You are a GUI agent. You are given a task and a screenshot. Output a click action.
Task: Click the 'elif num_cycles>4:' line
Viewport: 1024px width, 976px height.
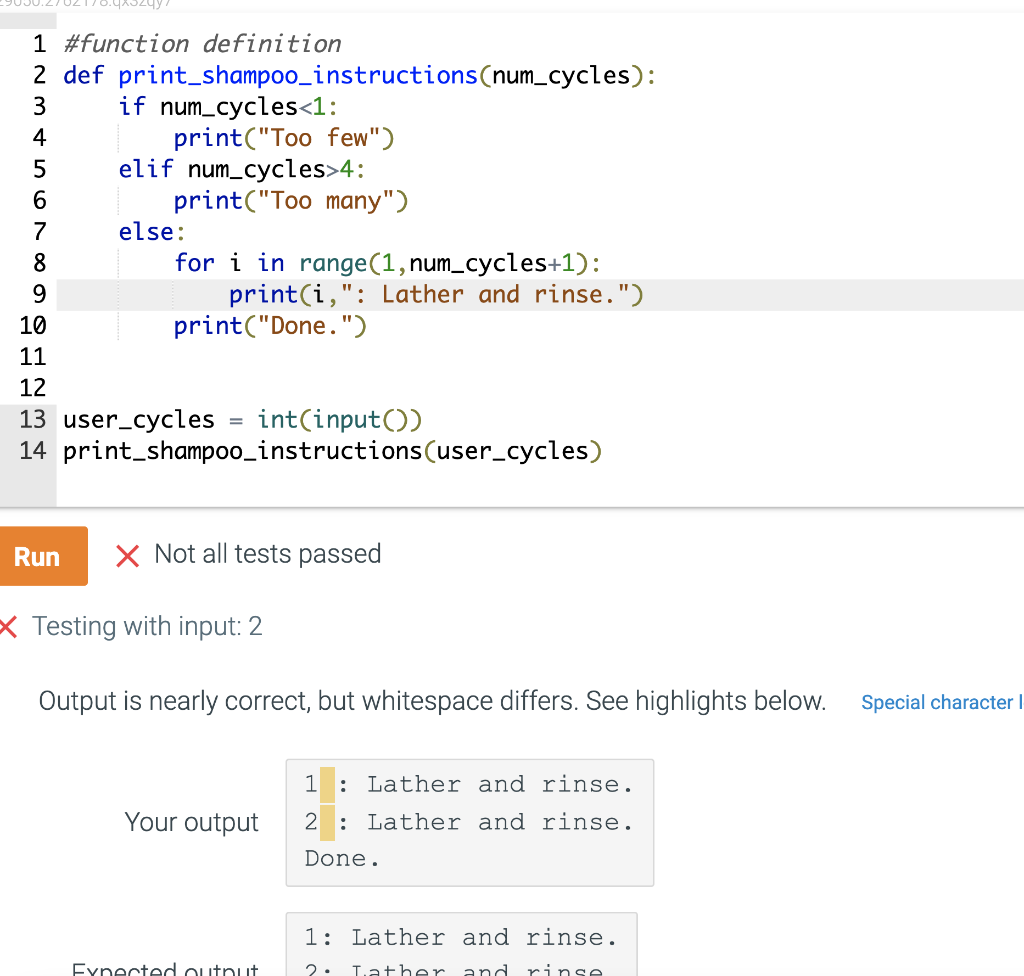(242, 169)
